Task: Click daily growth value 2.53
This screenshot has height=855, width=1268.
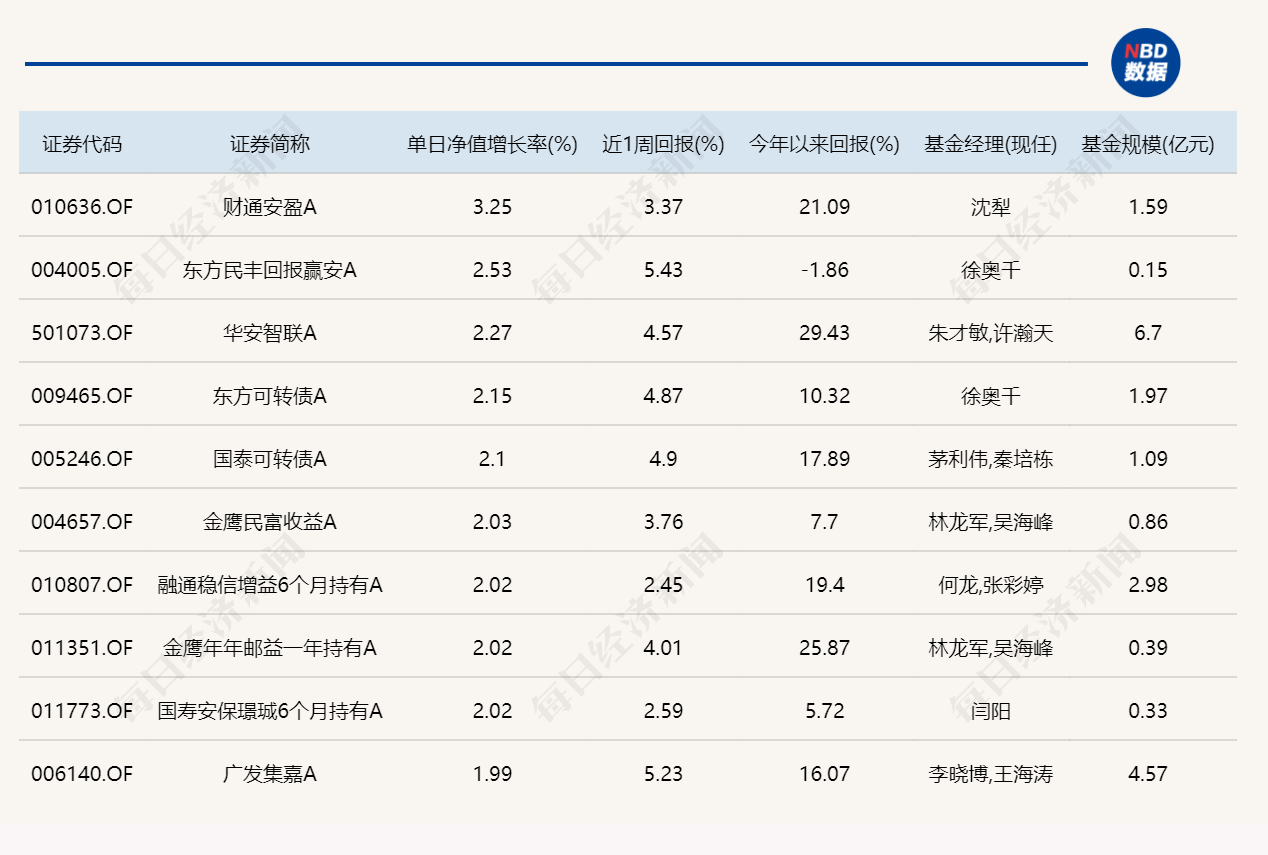Action: pyautogui.click(x=492, y=270)
